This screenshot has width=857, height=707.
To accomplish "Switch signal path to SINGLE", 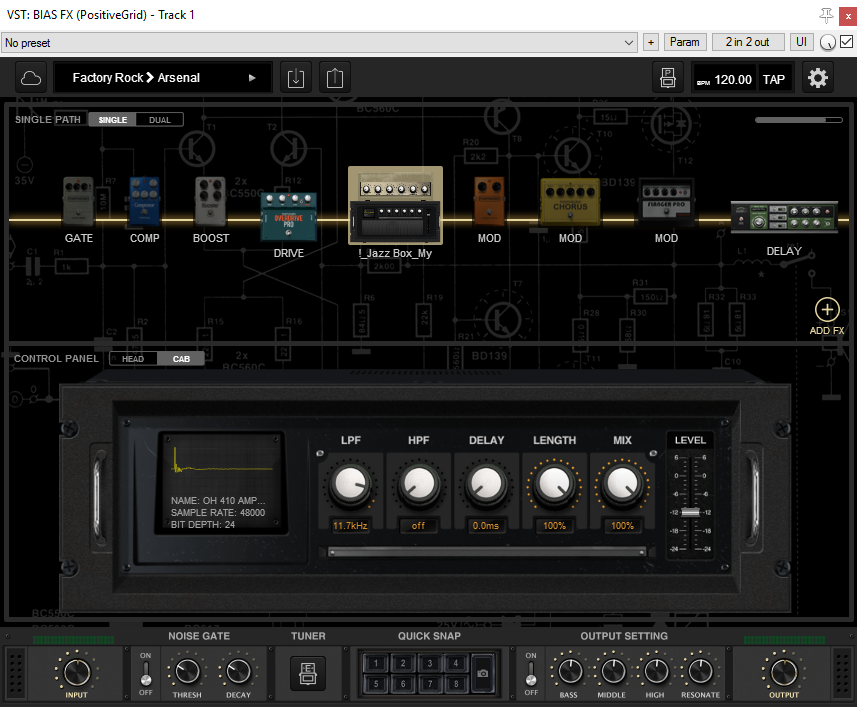I will coord(113,120).
